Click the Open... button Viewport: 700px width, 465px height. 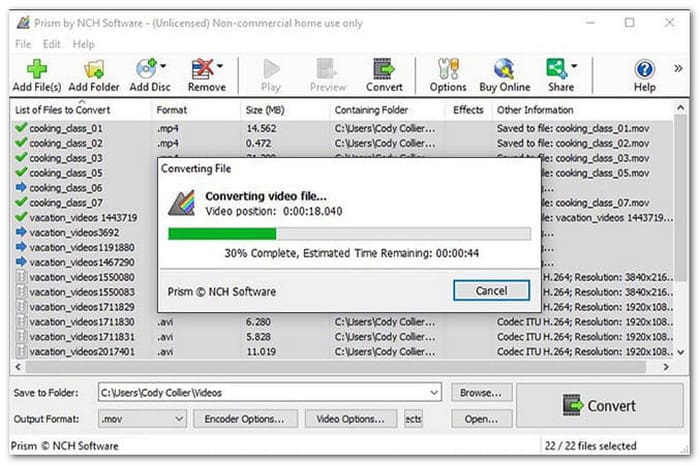481,419
